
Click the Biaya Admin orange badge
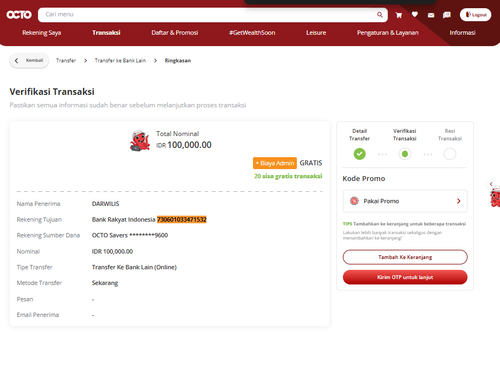(275, 163)
